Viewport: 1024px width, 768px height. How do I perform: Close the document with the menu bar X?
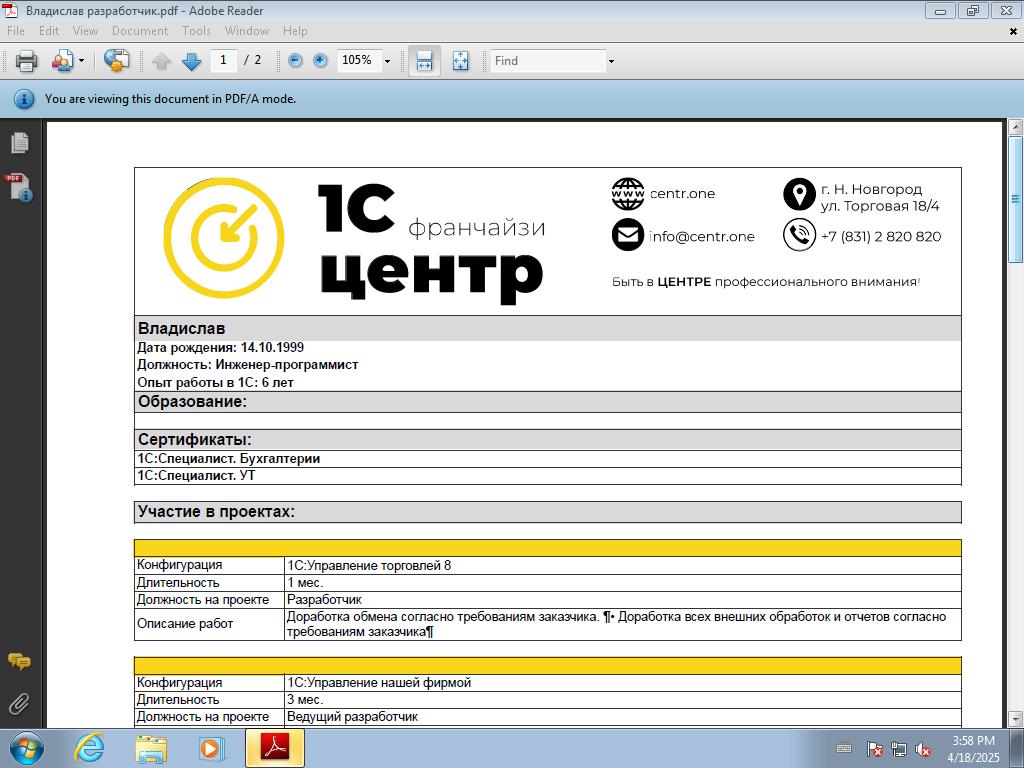[1014, 31]
